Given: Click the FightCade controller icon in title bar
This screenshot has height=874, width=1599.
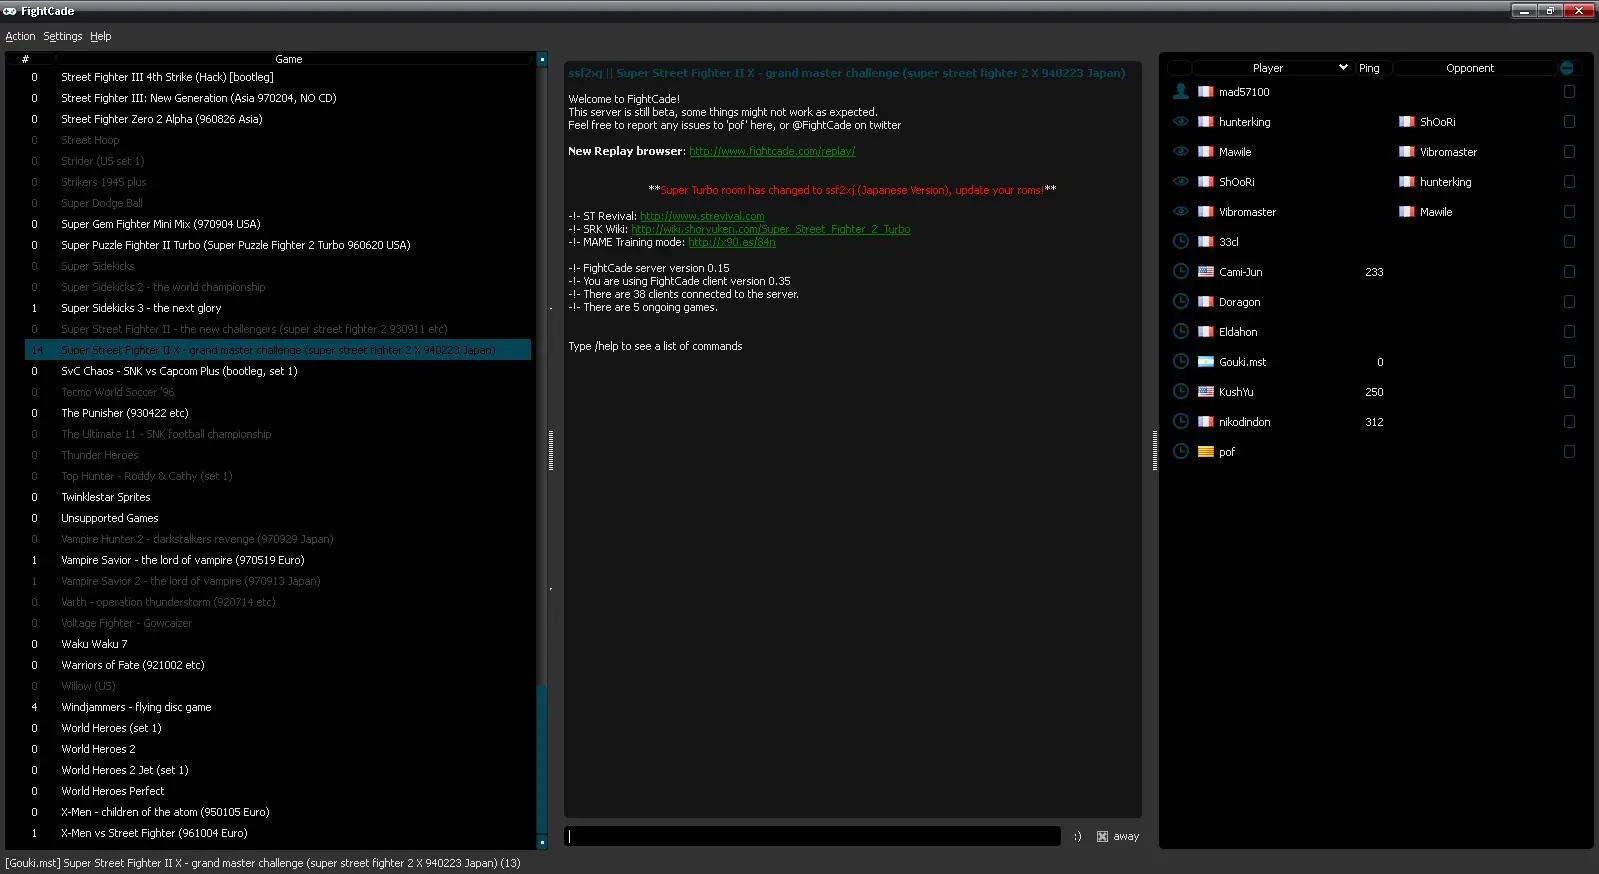Looking at the screenshot, I should (10, 11).
